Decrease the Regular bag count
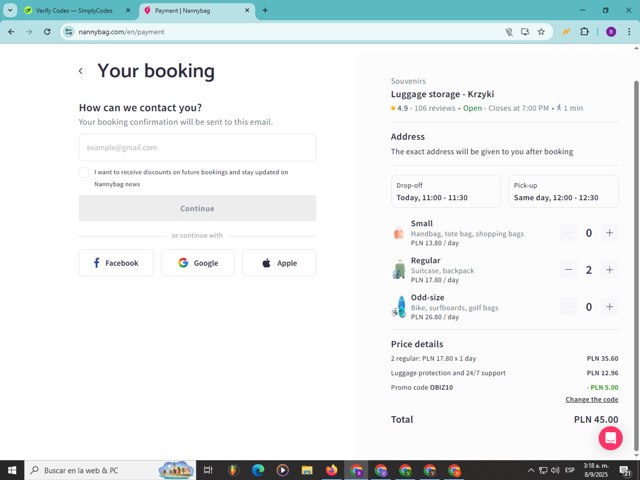The width and height of the screenshot is (640, 480). [569, 270]
